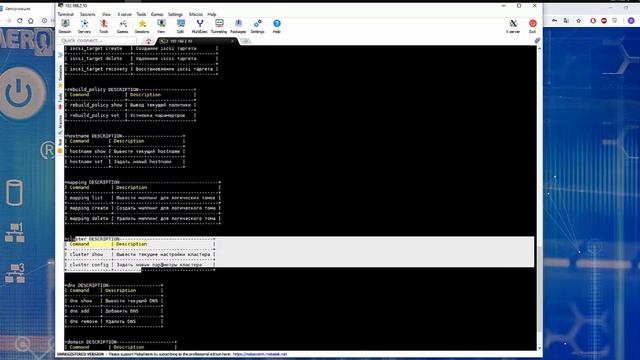Open the Settings toolbar icon

click(x=257, y=26)
